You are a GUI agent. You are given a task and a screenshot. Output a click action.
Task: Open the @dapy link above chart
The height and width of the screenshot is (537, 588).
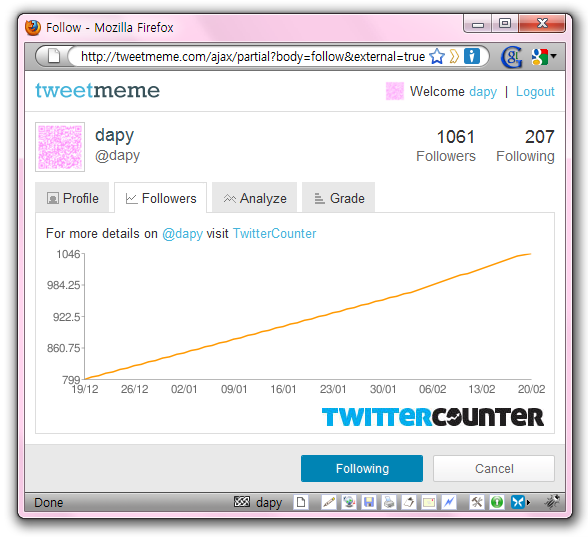pyautogui.click(x=182, y=234)
